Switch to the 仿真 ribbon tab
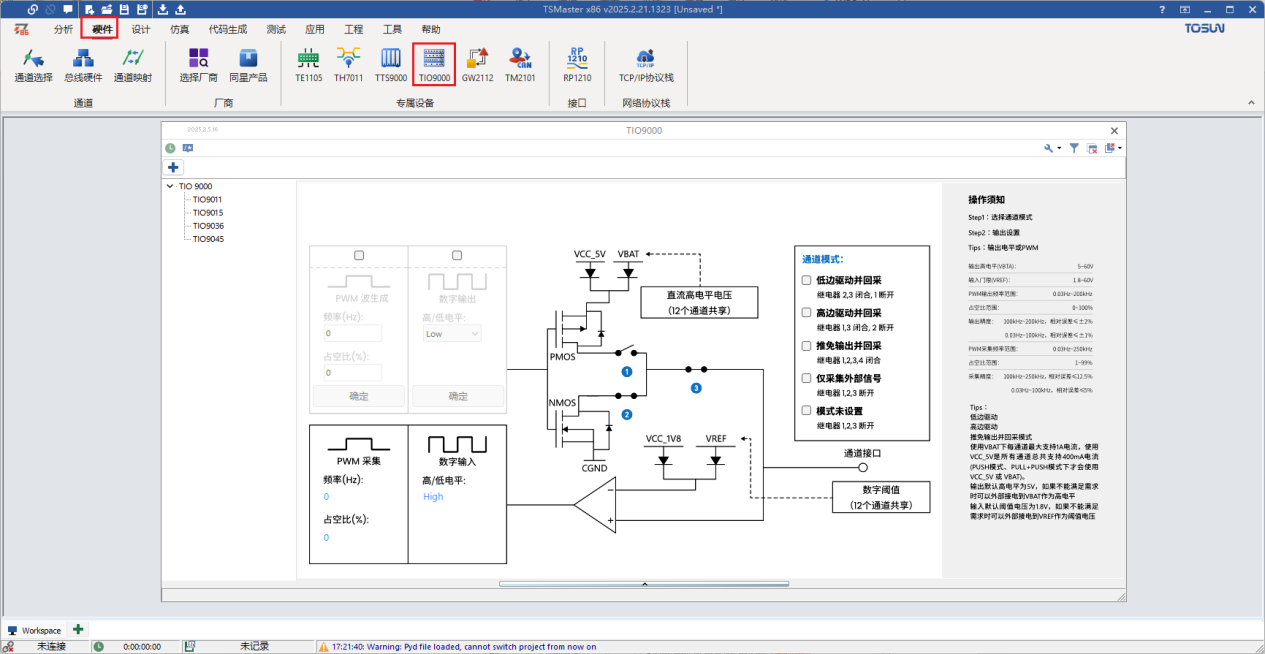This screenshot has height=654, width=1265. click(179, 29)
